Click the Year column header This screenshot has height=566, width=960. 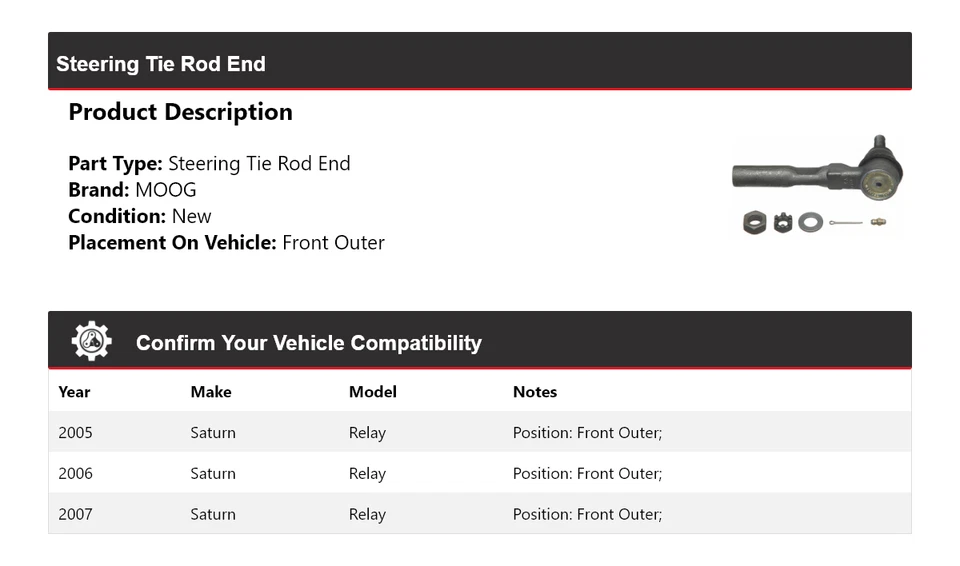(x=74, y=392)
